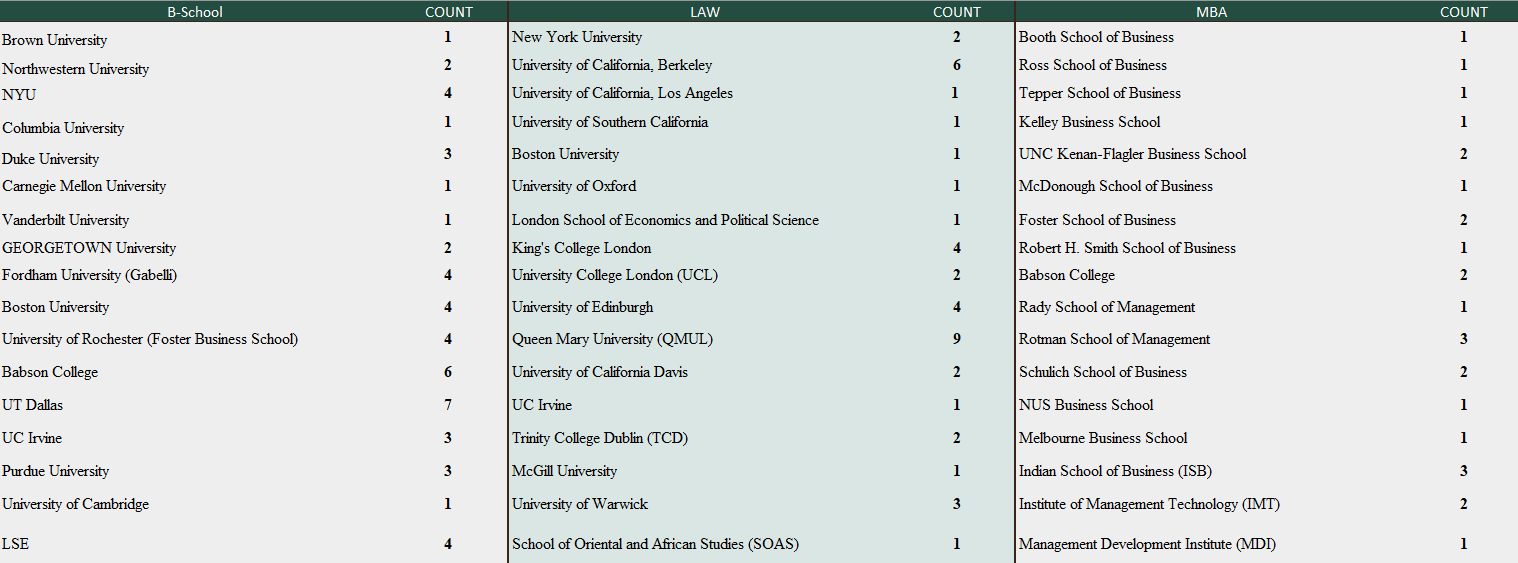Viewport: 1518px width, 563px height.
Task: Select the Tepper School of Business cell
Action: click(1100, 93)
